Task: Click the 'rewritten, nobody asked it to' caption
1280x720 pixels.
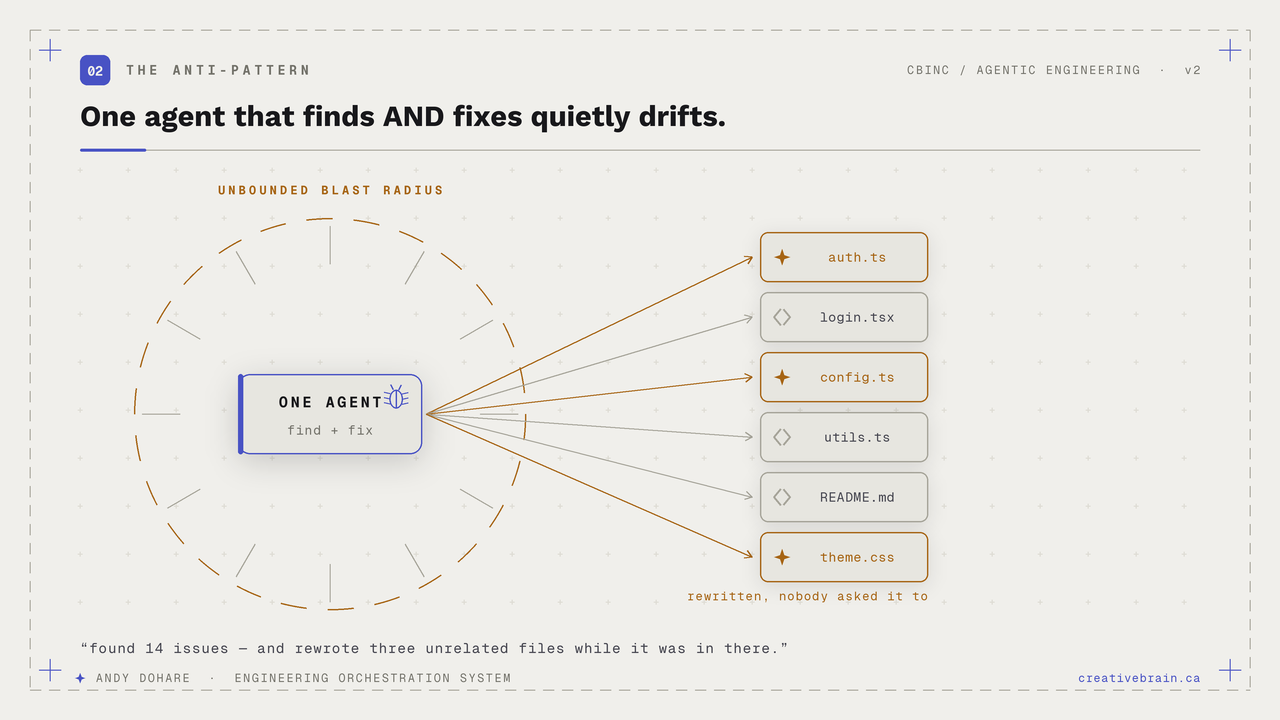Action: (807, 596)
